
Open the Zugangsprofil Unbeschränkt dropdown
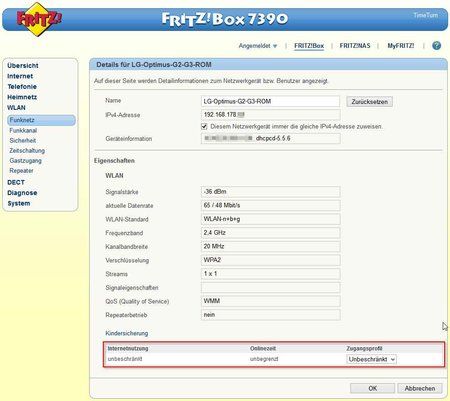(371, 359)
